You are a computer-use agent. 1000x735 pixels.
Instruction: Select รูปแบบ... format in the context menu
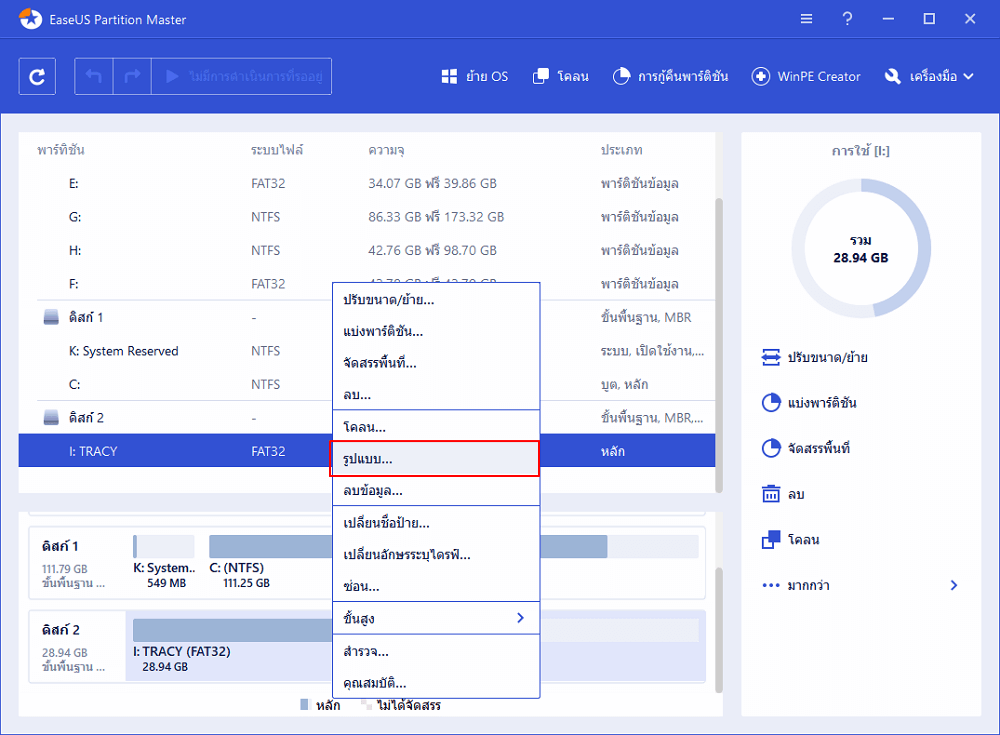pyautogui.click(x=434, y=459)
